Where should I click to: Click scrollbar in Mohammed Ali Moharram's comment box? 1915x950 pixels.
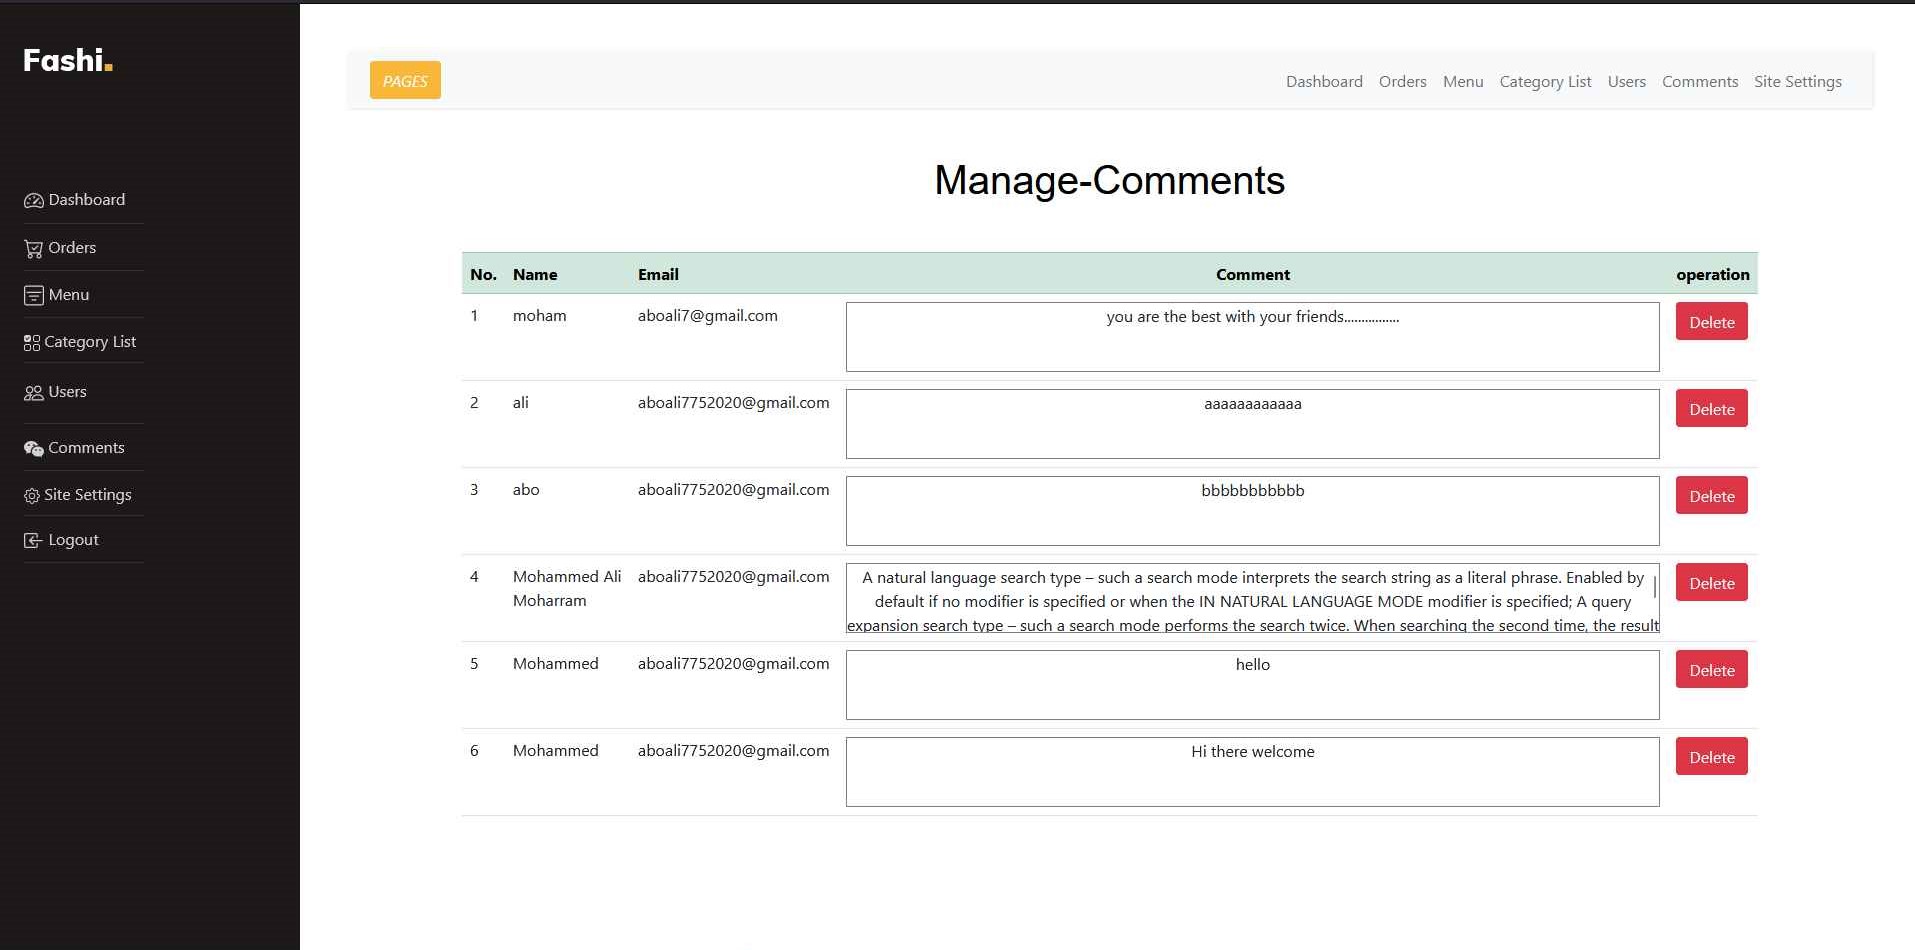1654,588
